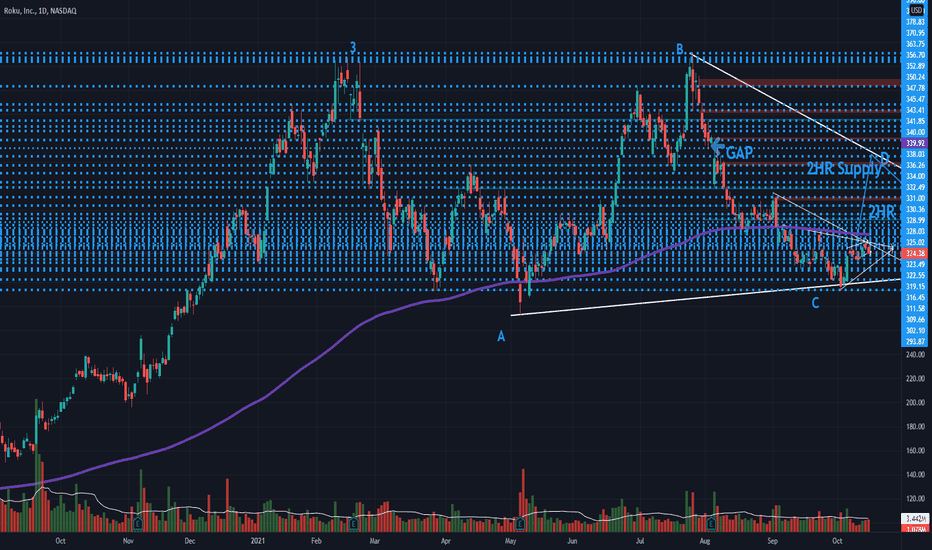Click the 3.442M volume average label

click(x=915, y=518)
